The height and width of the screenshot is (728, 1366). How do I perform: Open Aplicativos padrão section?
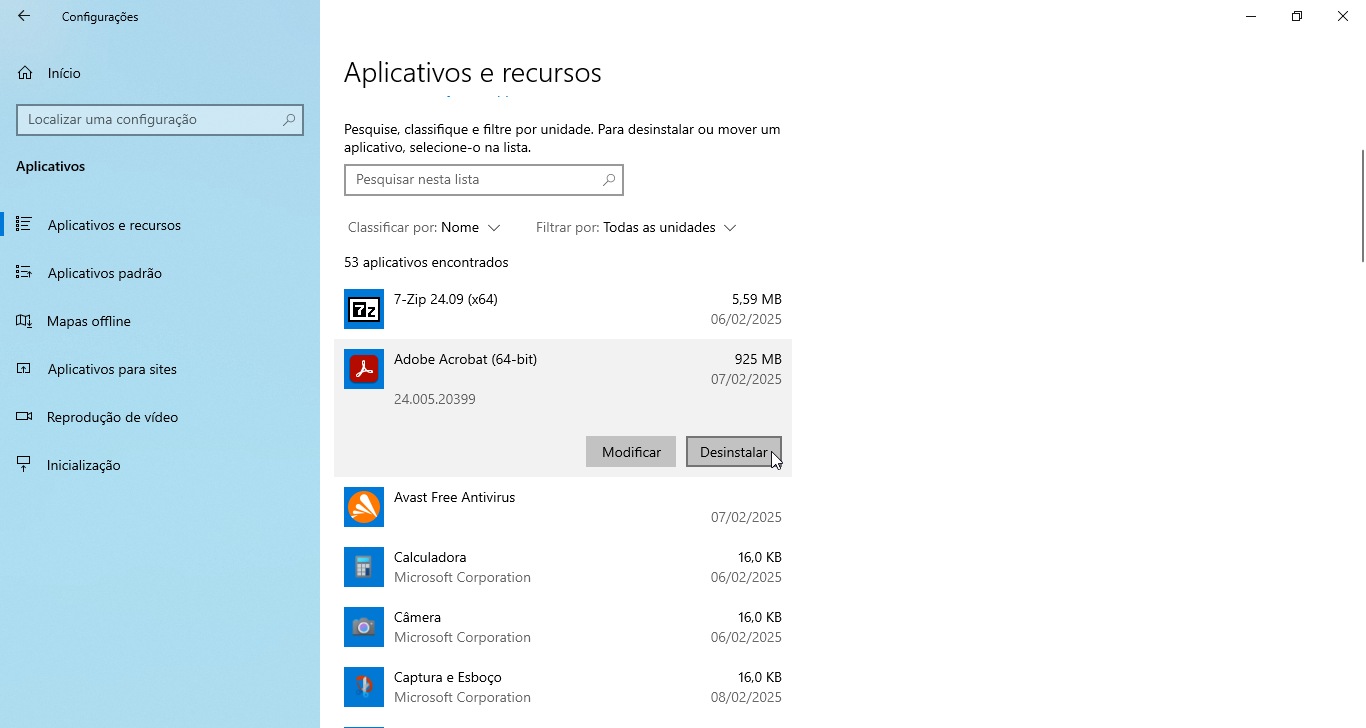160,273
